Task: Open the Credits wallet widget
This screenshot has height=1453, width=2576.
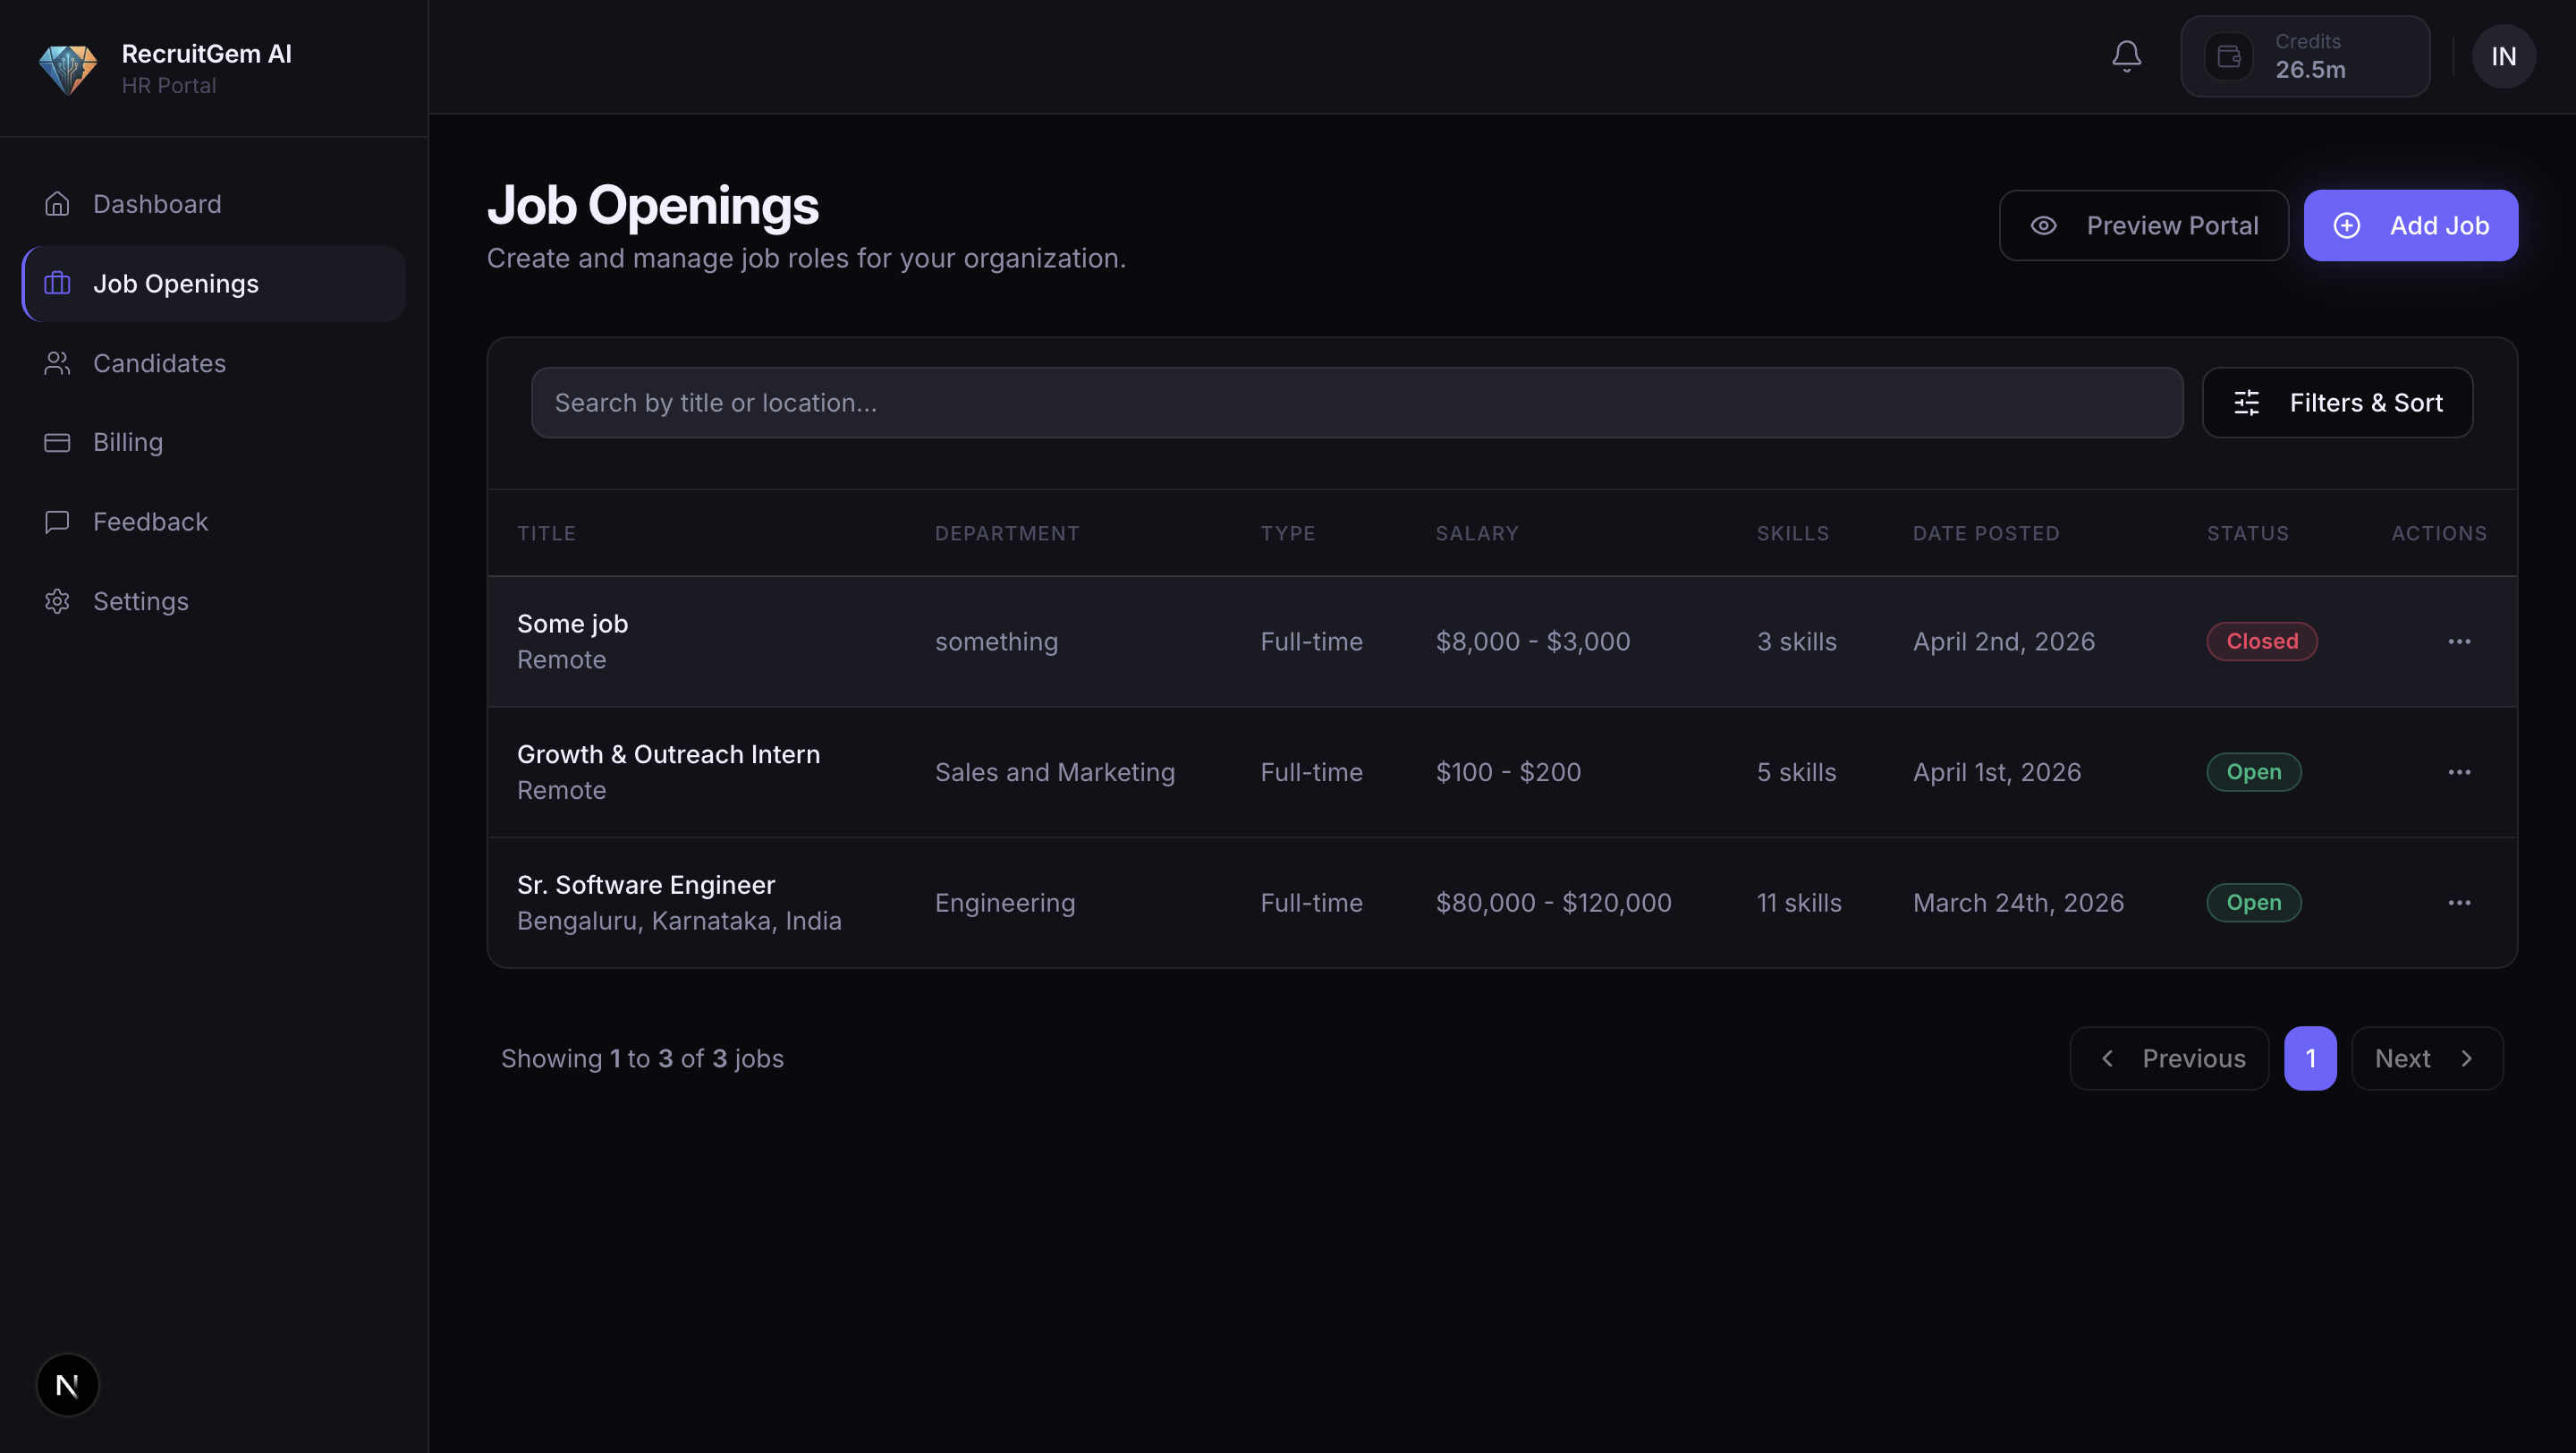Action: click(2304, 56)
